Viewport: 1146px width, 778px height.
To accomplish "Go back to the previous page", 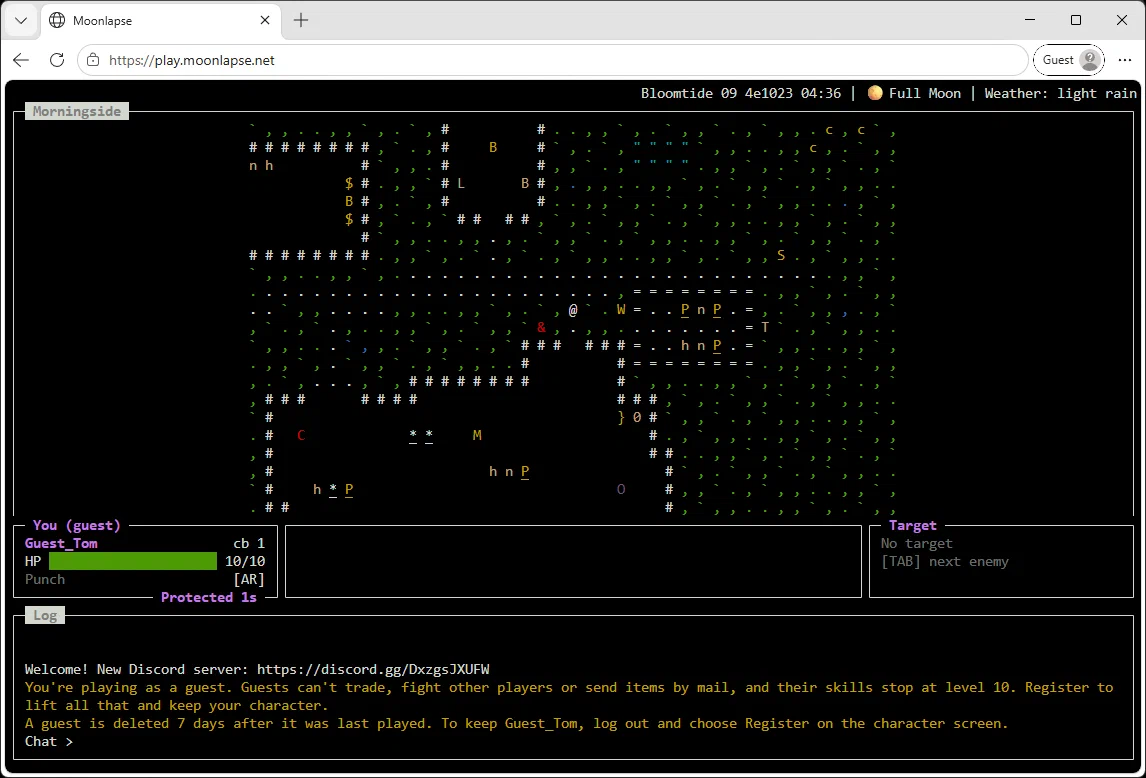I will [21, 60].
